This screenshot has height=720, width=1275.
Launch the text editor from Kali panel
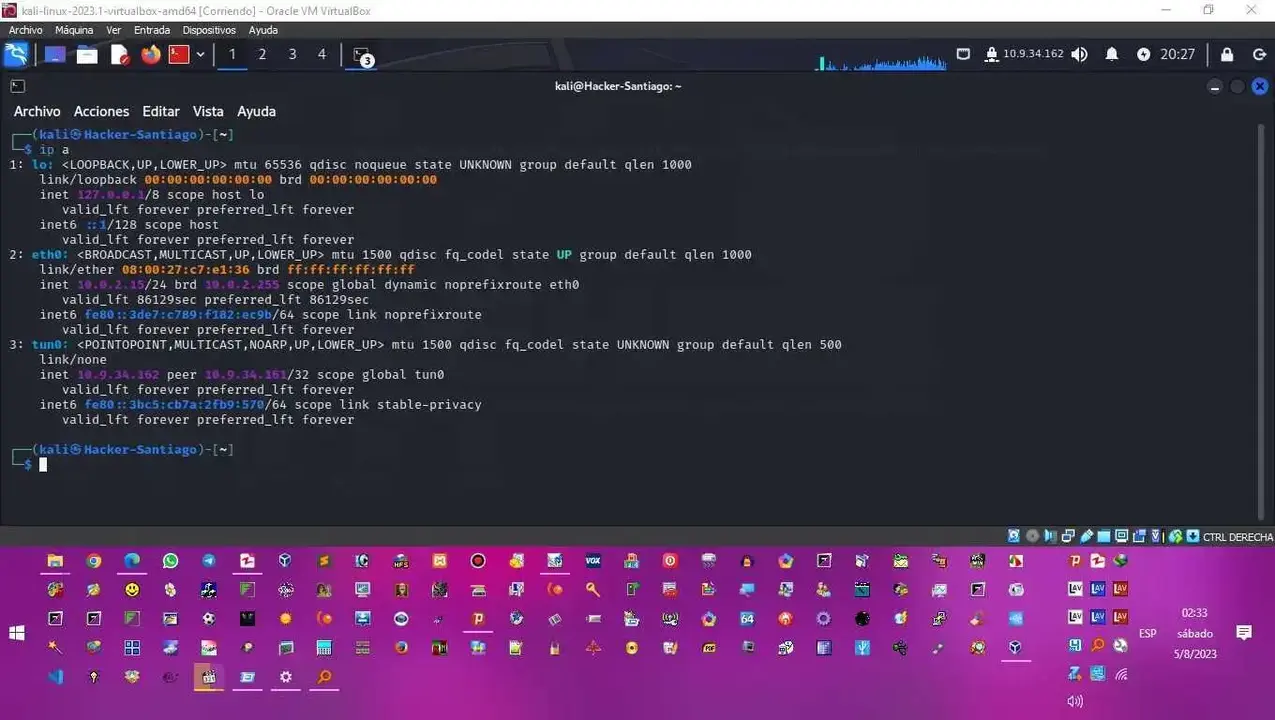coord(119,54)
